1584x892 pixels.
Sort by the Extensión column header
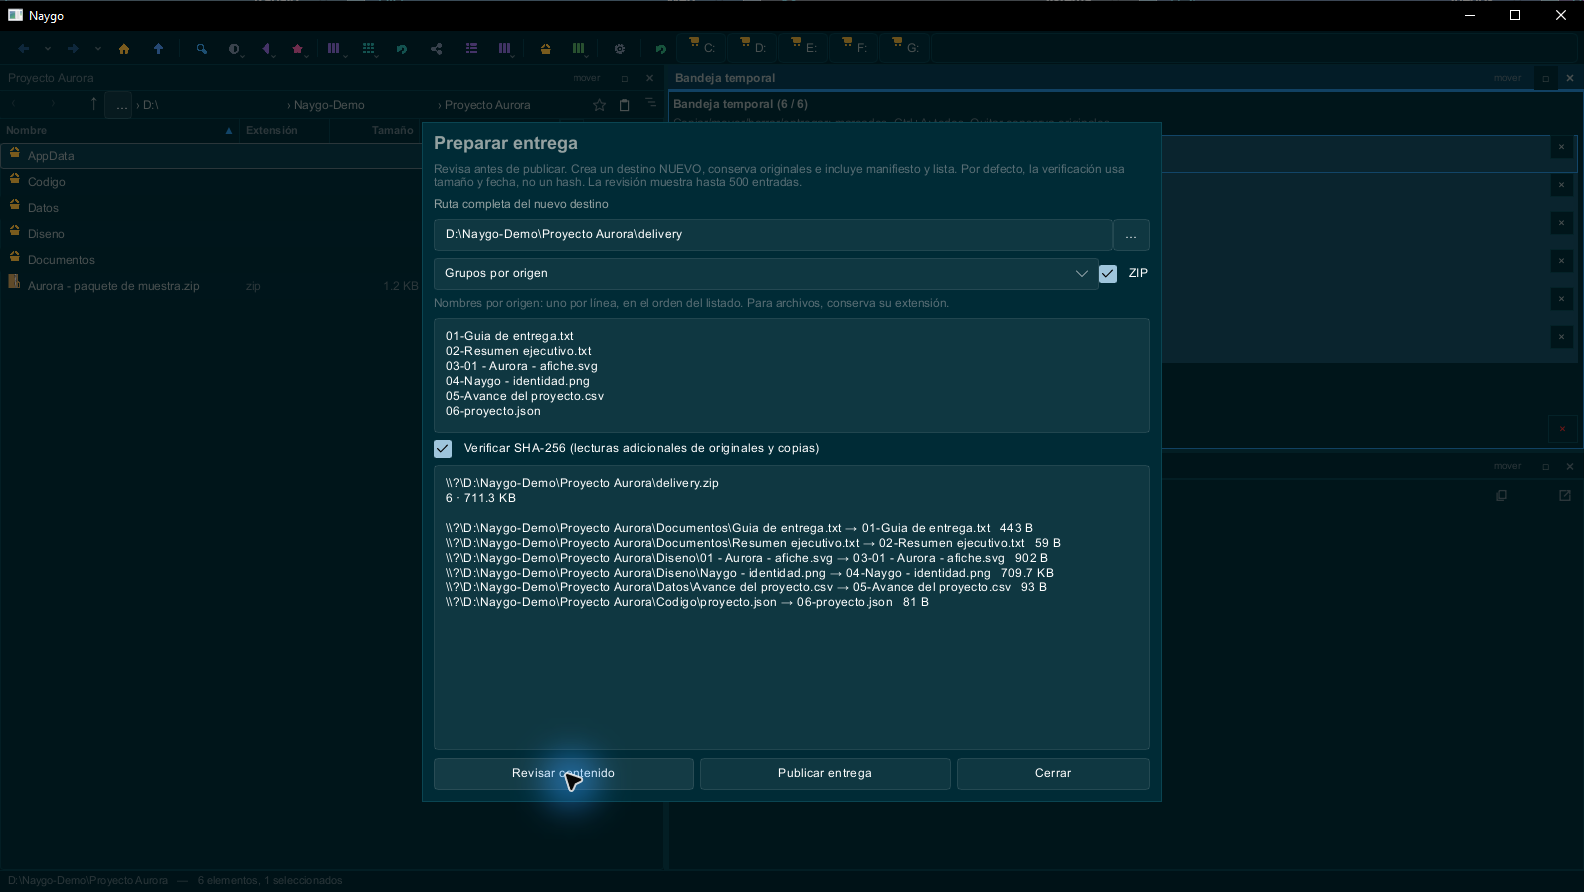[284, 130]
